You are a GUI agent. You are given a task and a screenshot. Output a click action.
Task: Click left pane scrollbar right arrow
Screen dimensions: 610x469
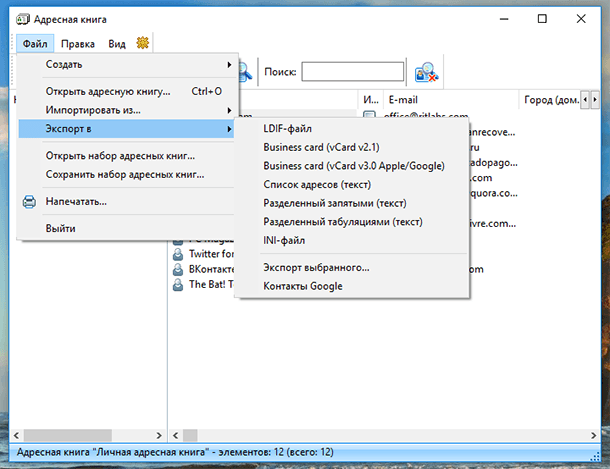pyautogui.click(x=159, y=435)
